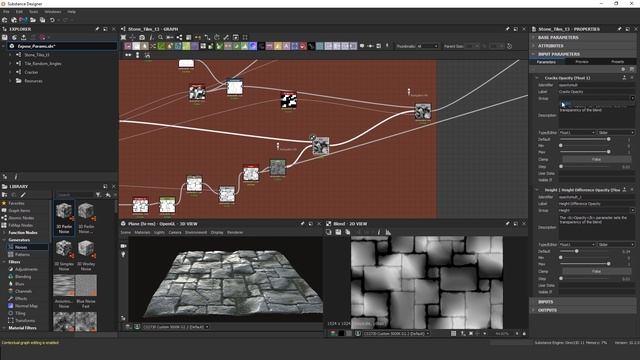The width and height of the screenshot is (640, 360).
Task: Click the share/link nodes icon in graph toolbar
Action: [x=179, y=38]
